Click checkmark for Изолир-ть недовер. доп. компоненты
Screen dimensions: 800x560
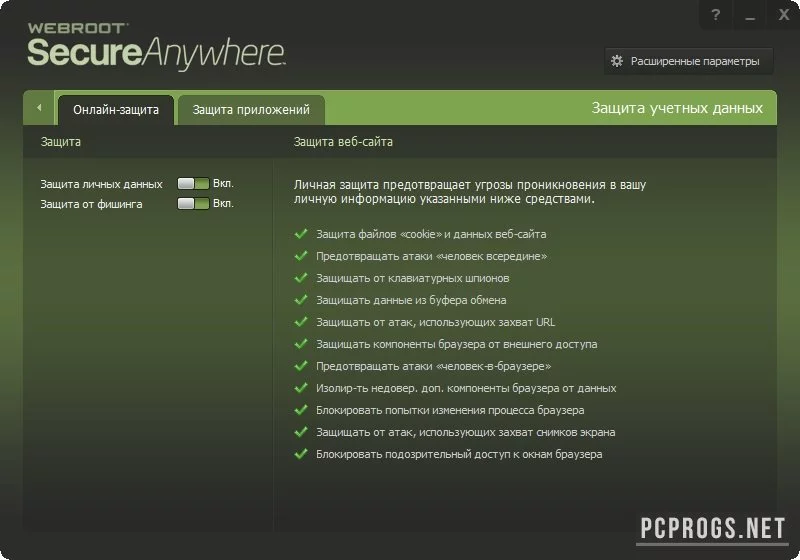point(301,388)
